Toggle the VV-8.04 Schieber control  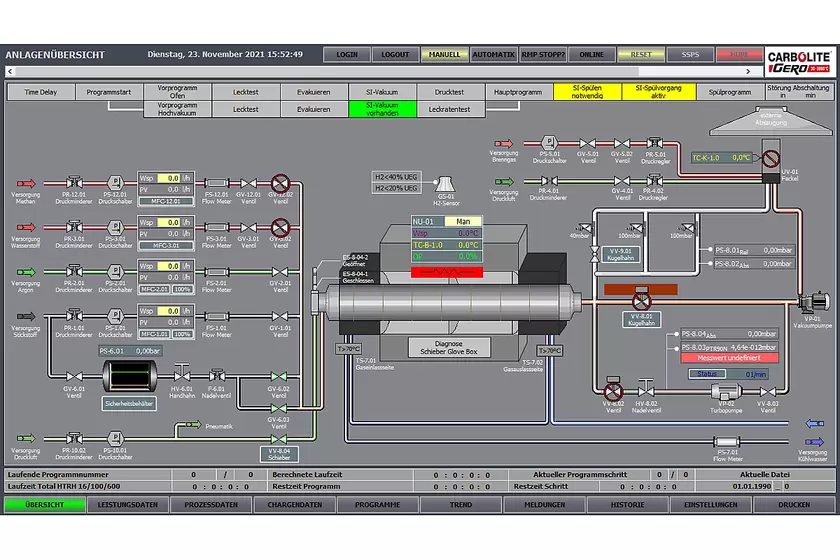279,454
